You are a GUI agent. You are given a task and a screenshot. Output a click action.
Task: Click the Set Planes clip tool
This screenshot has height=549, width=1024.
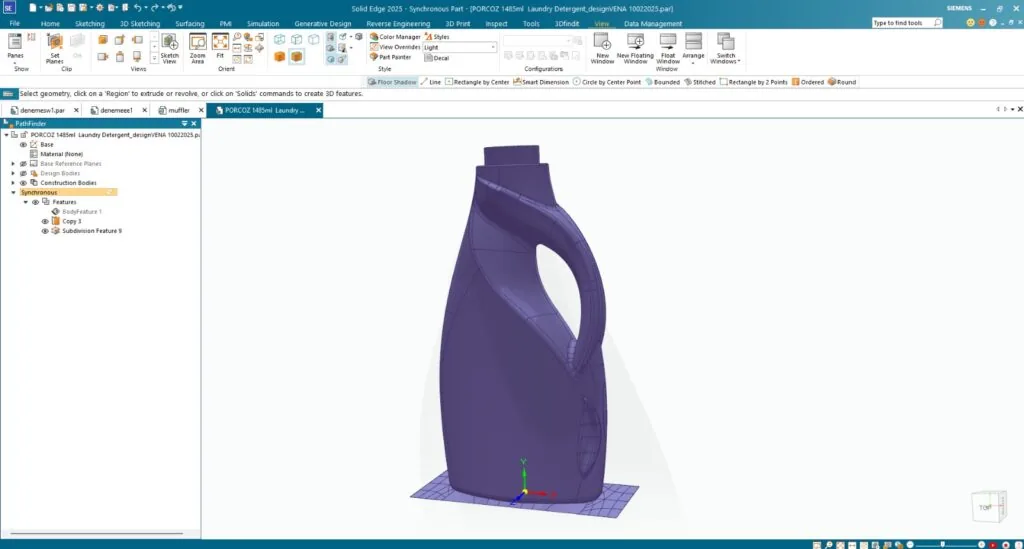[x=55, y=48]
